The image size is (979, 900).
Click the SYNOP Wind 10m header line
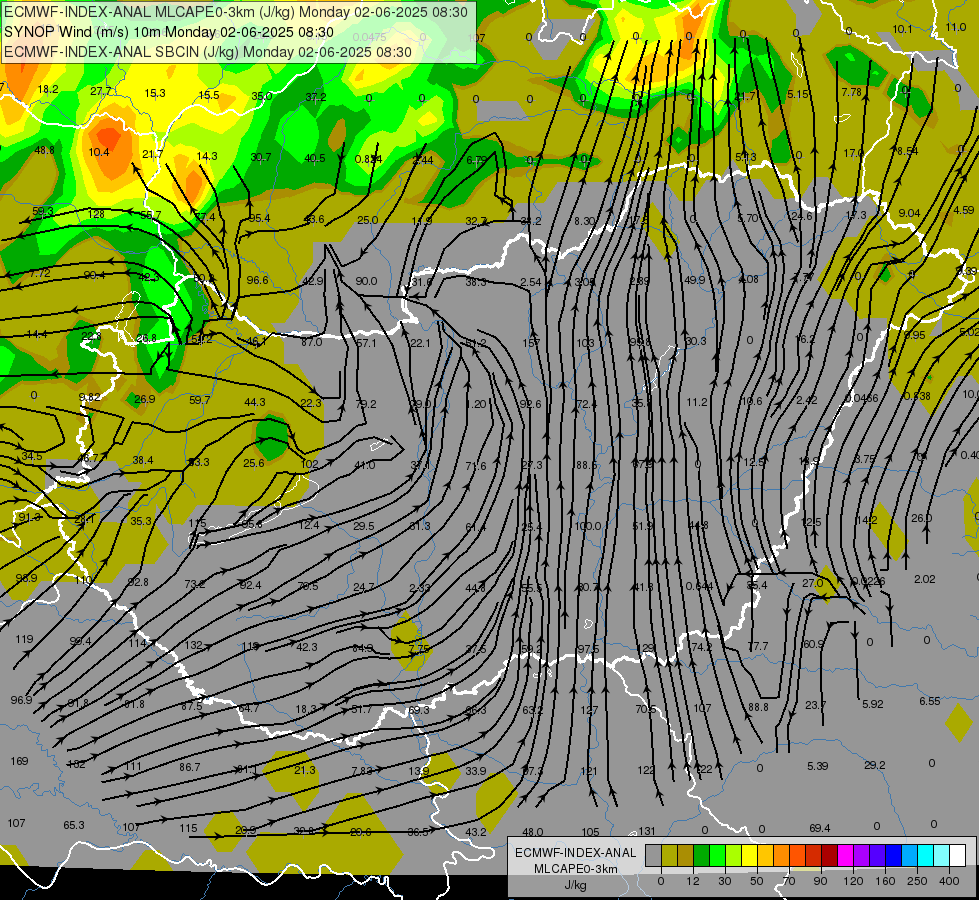(x=169, y=32)
